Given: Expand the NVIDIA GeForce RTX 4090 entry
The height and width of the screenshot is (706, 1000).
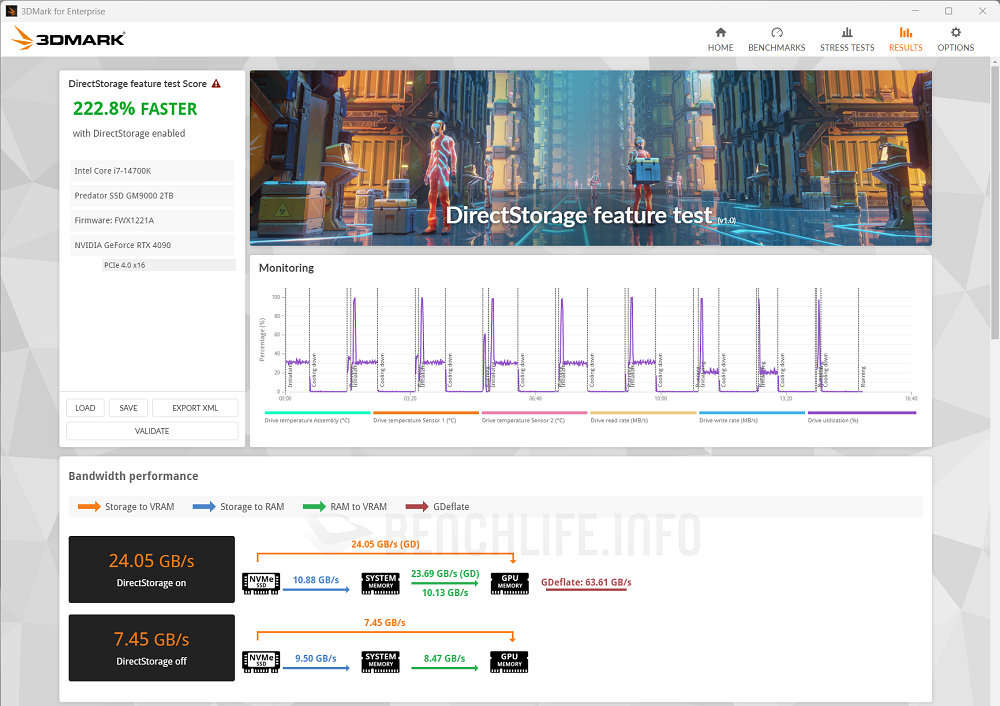Looking at the screenshot, I should click(x=151, y=244).
